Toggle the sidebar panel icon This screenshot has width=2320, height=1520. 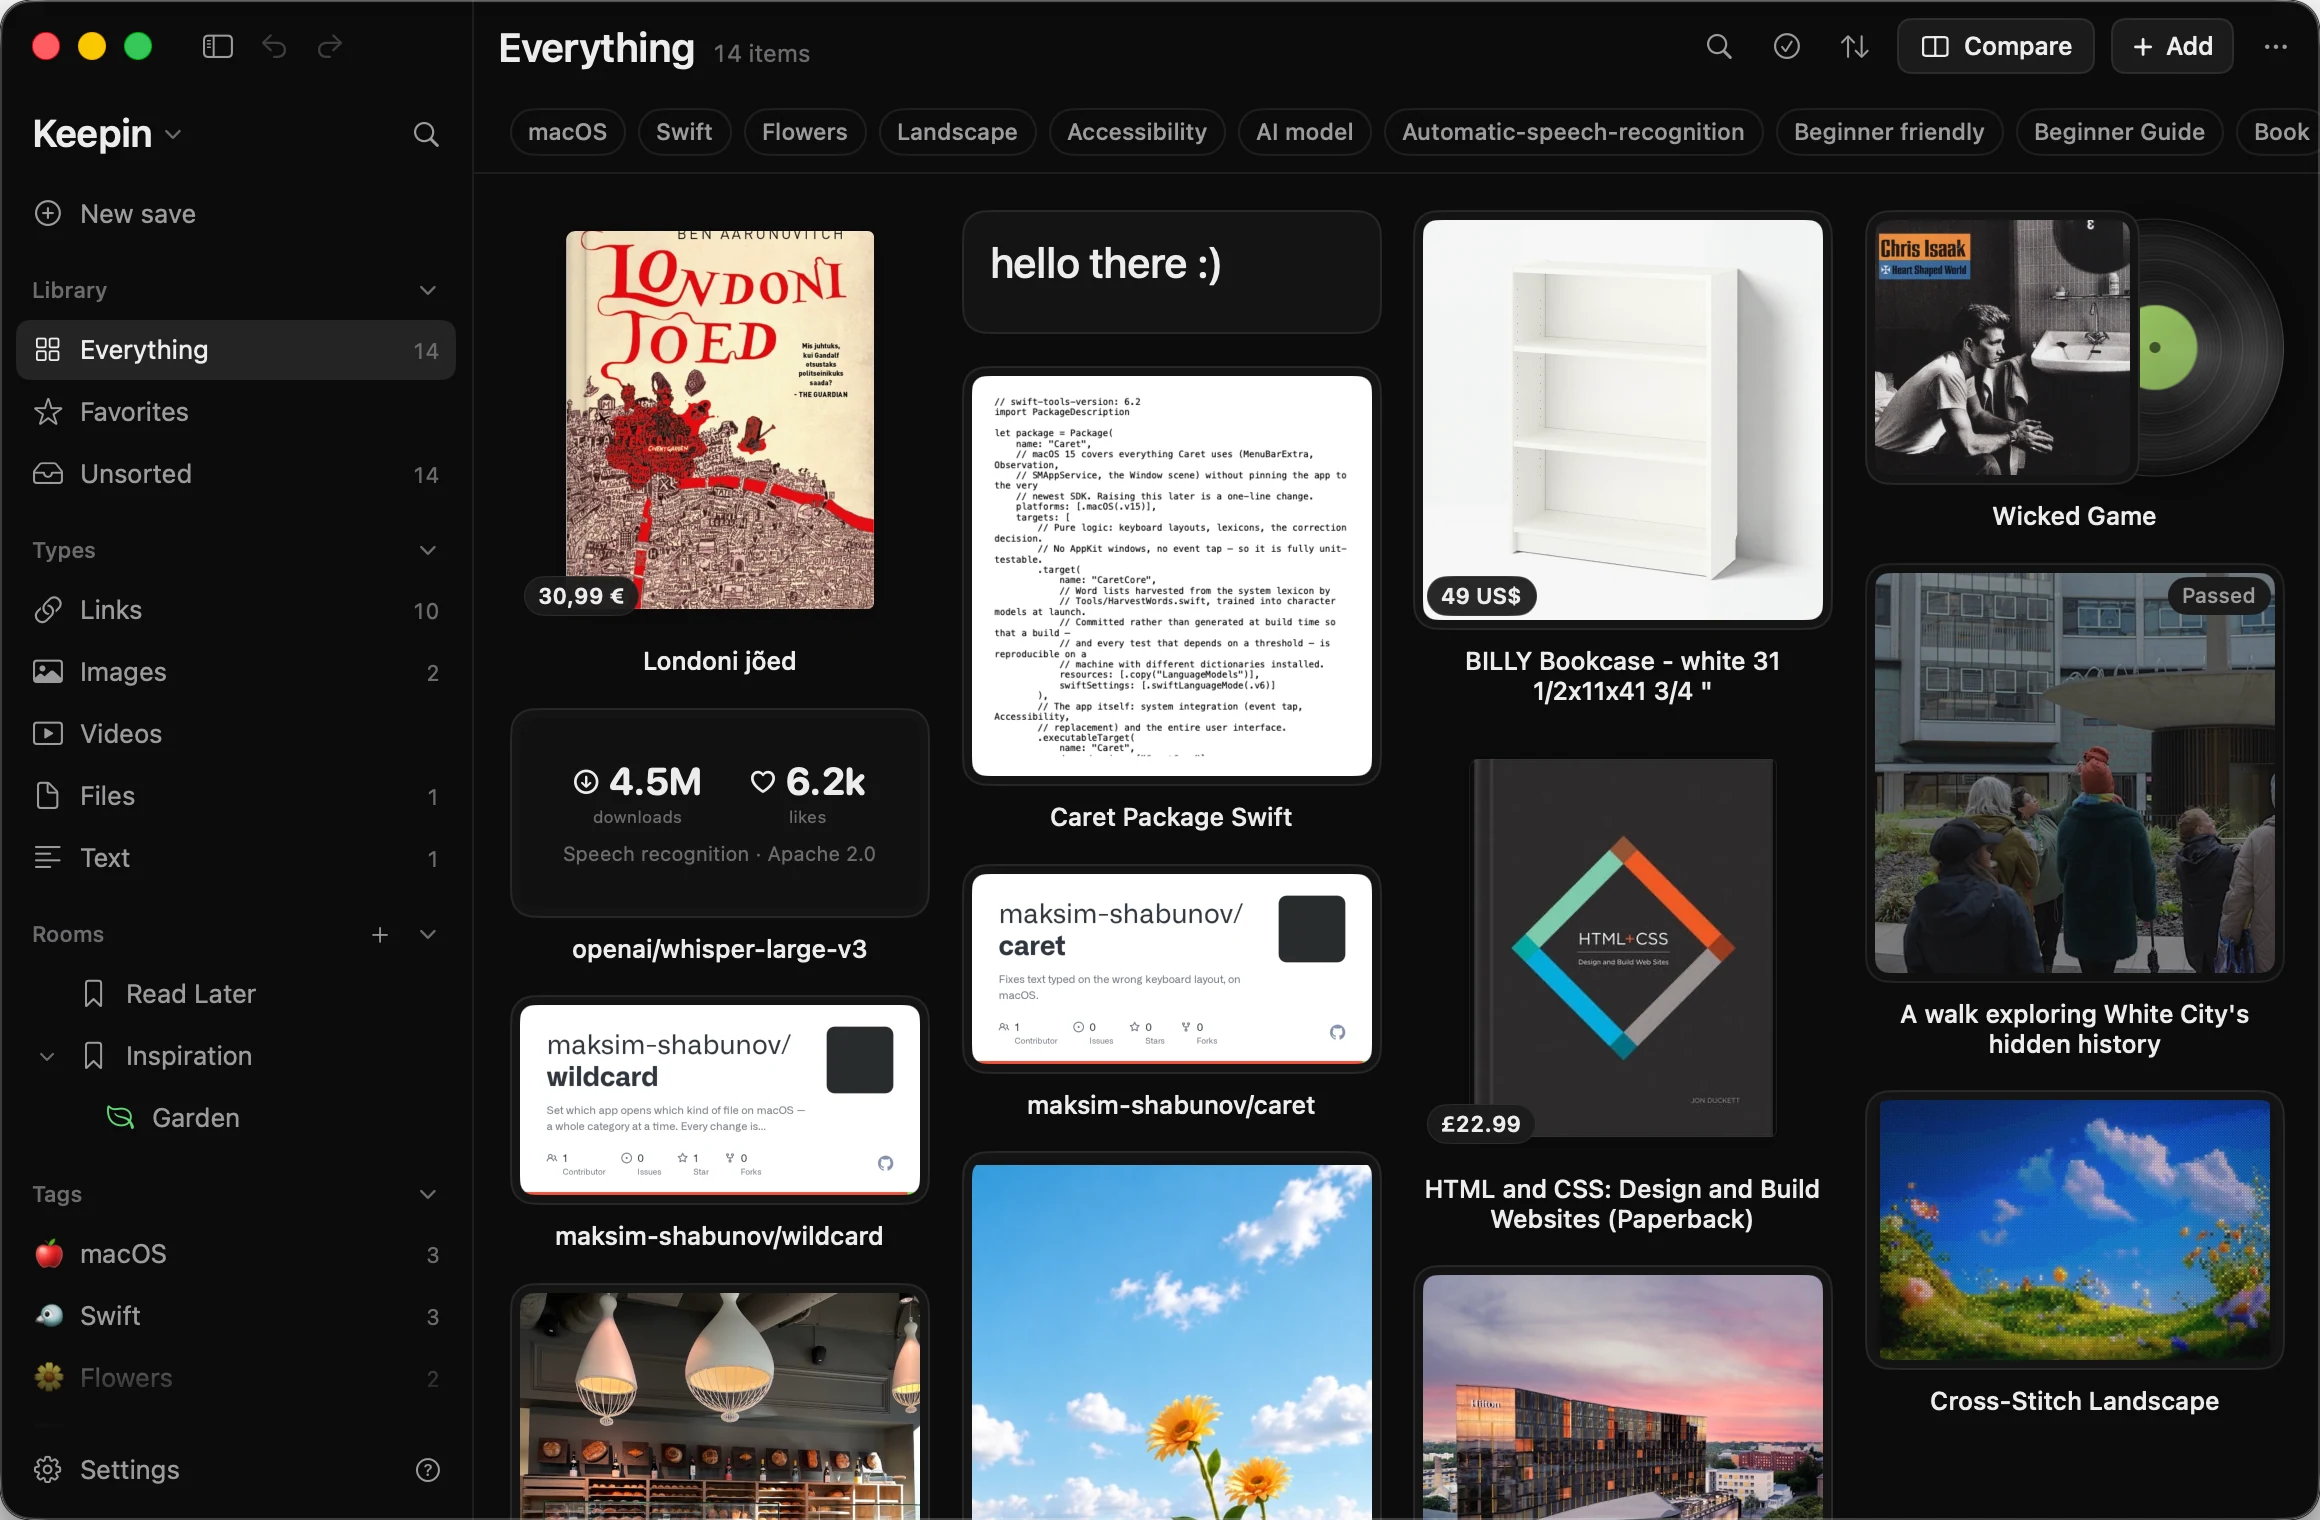217,46
